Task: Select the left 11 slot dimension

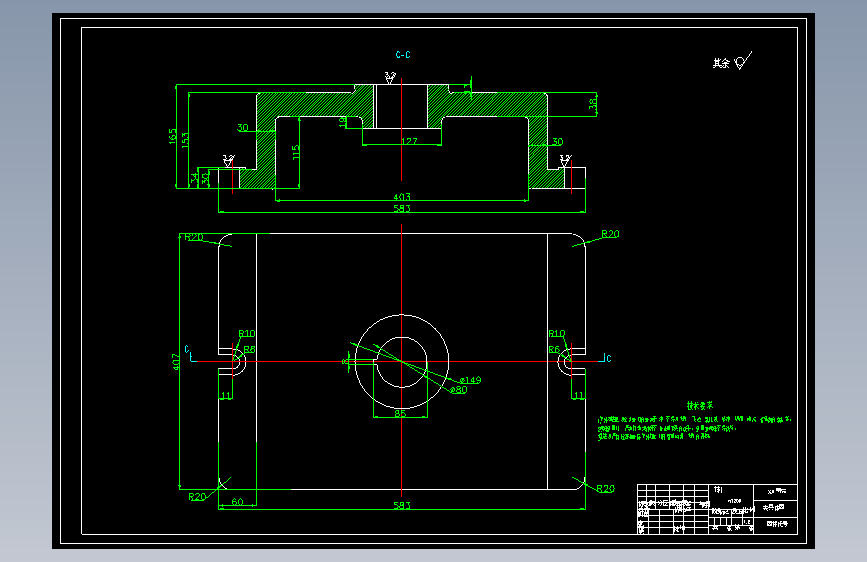Action: click(226, 395)
